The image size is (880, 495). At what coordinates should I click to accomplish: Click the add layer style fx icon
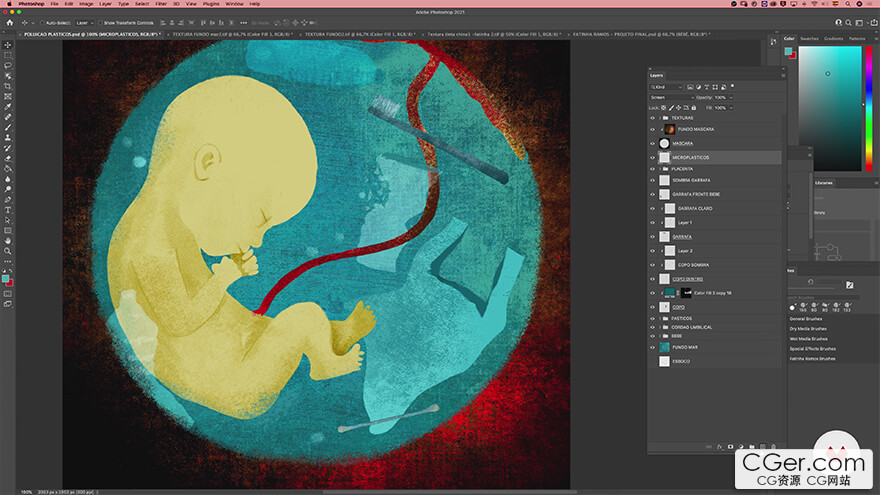(719, 447)
